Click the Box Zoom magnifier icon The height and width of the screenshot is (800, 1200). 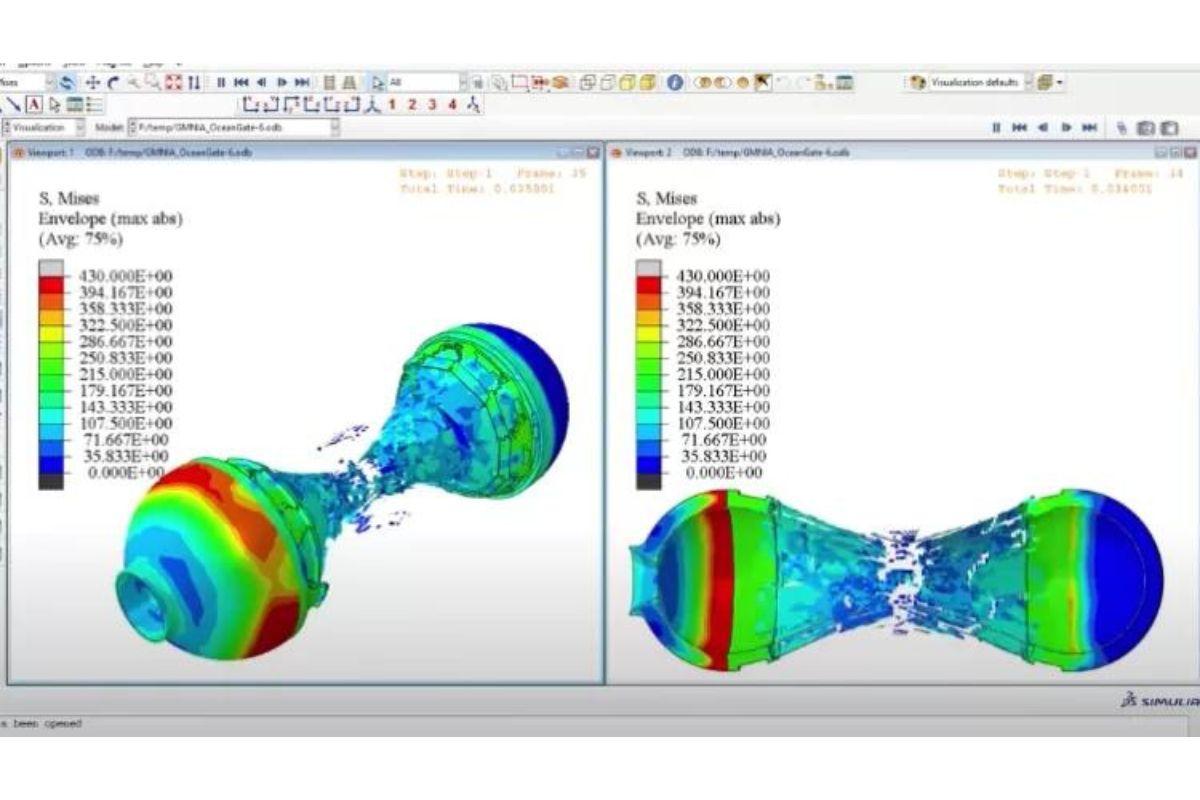click(153, 82)
